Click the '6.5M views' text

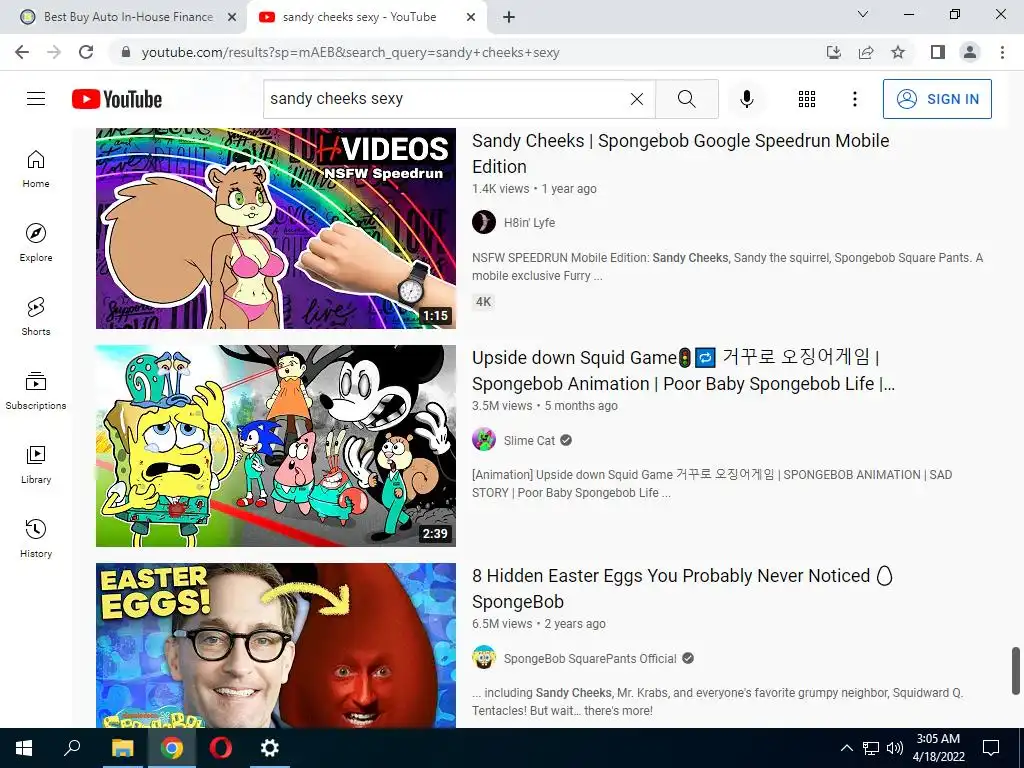click(502, 624)
